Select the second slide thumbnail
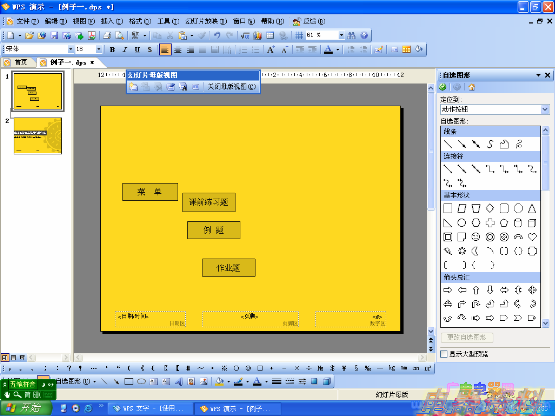Viewport: 555px width, 416px height. point(38,136)
